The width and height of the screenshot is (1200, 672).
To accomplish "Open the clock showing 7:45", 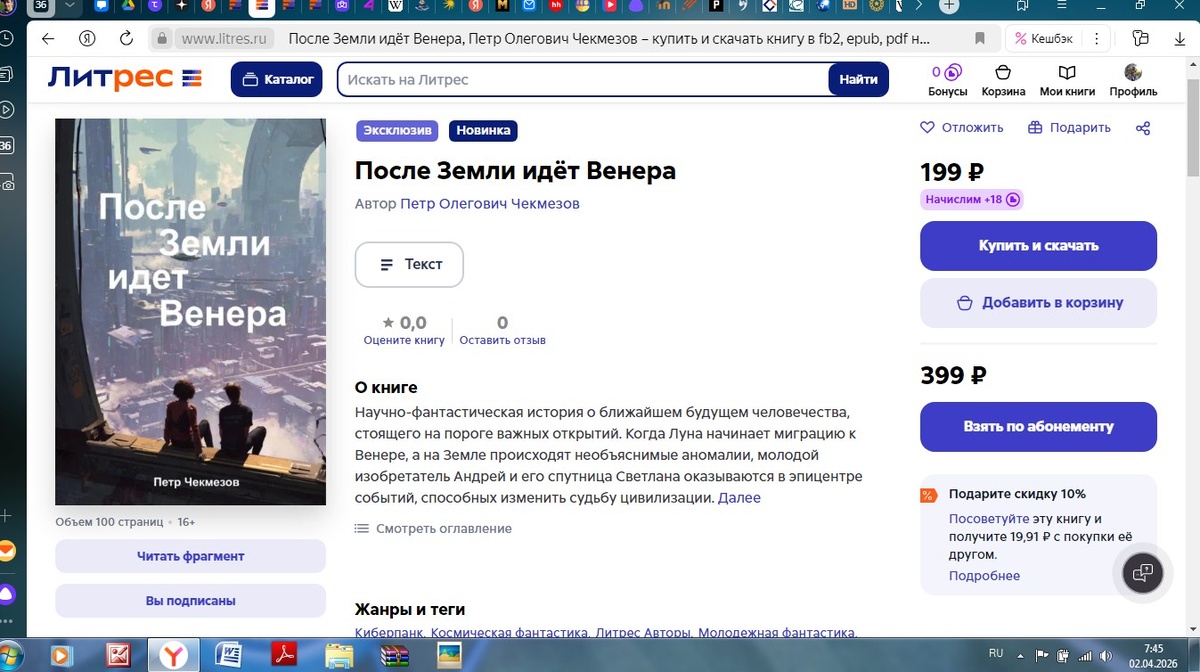I will click(1154, 655).
